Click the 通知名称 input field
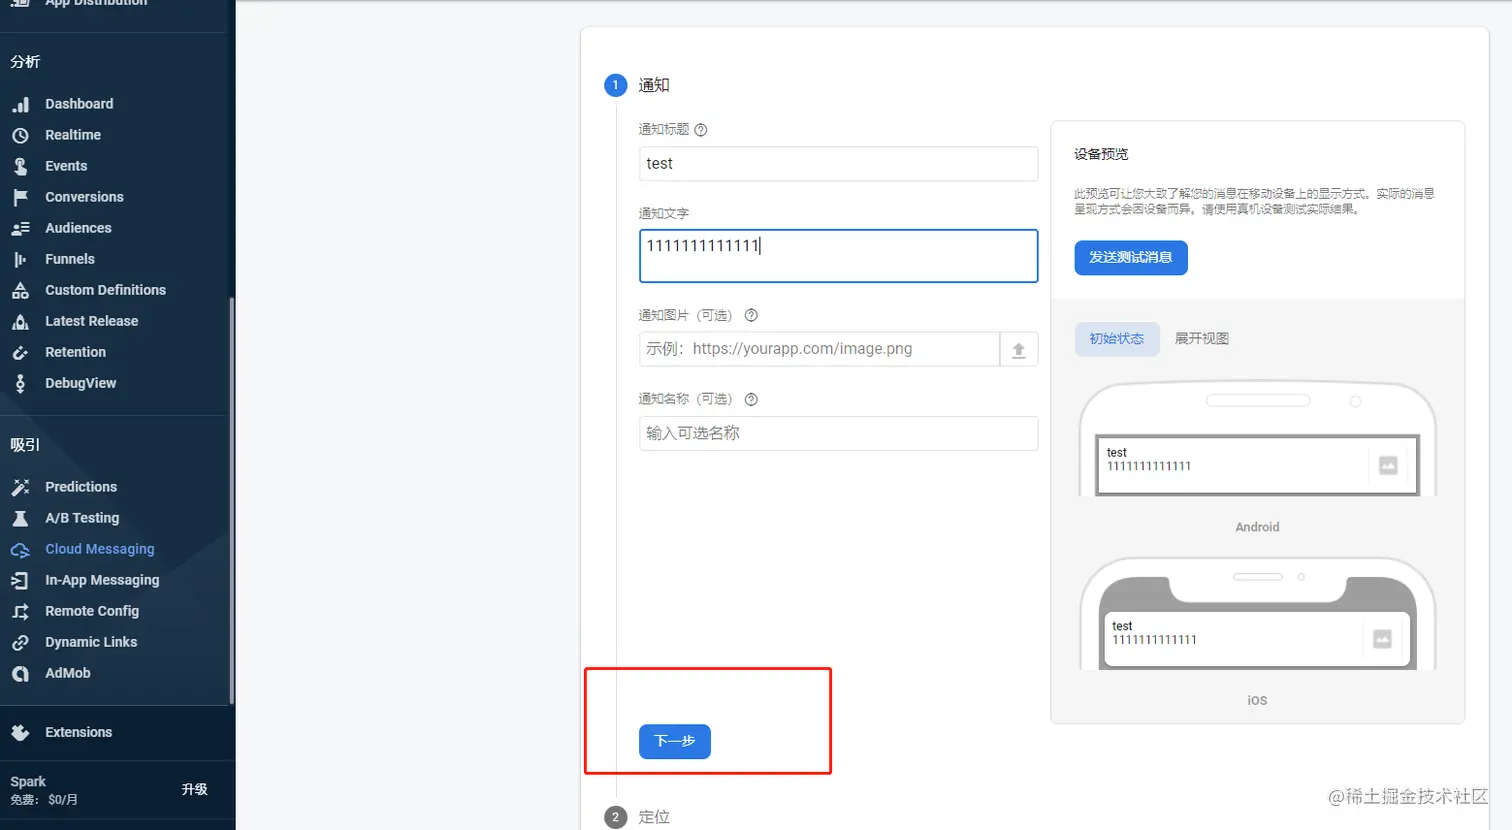1512x830 pixels. 838,433
